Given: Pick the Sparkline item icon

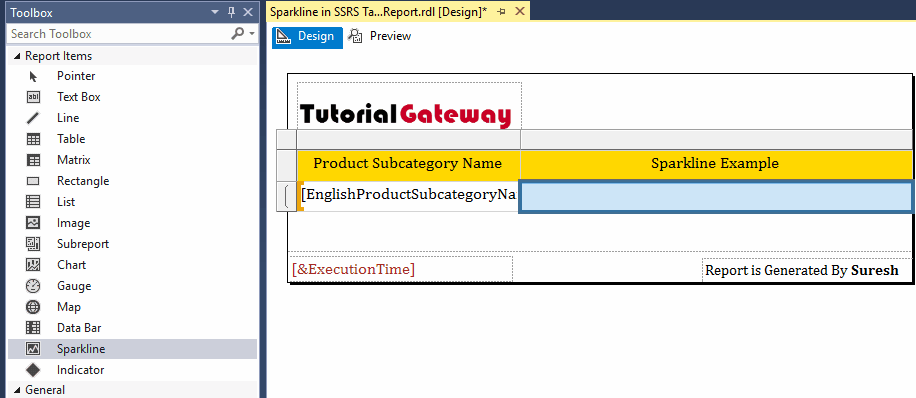Looking at the screenshot, I should pos(33,349).
